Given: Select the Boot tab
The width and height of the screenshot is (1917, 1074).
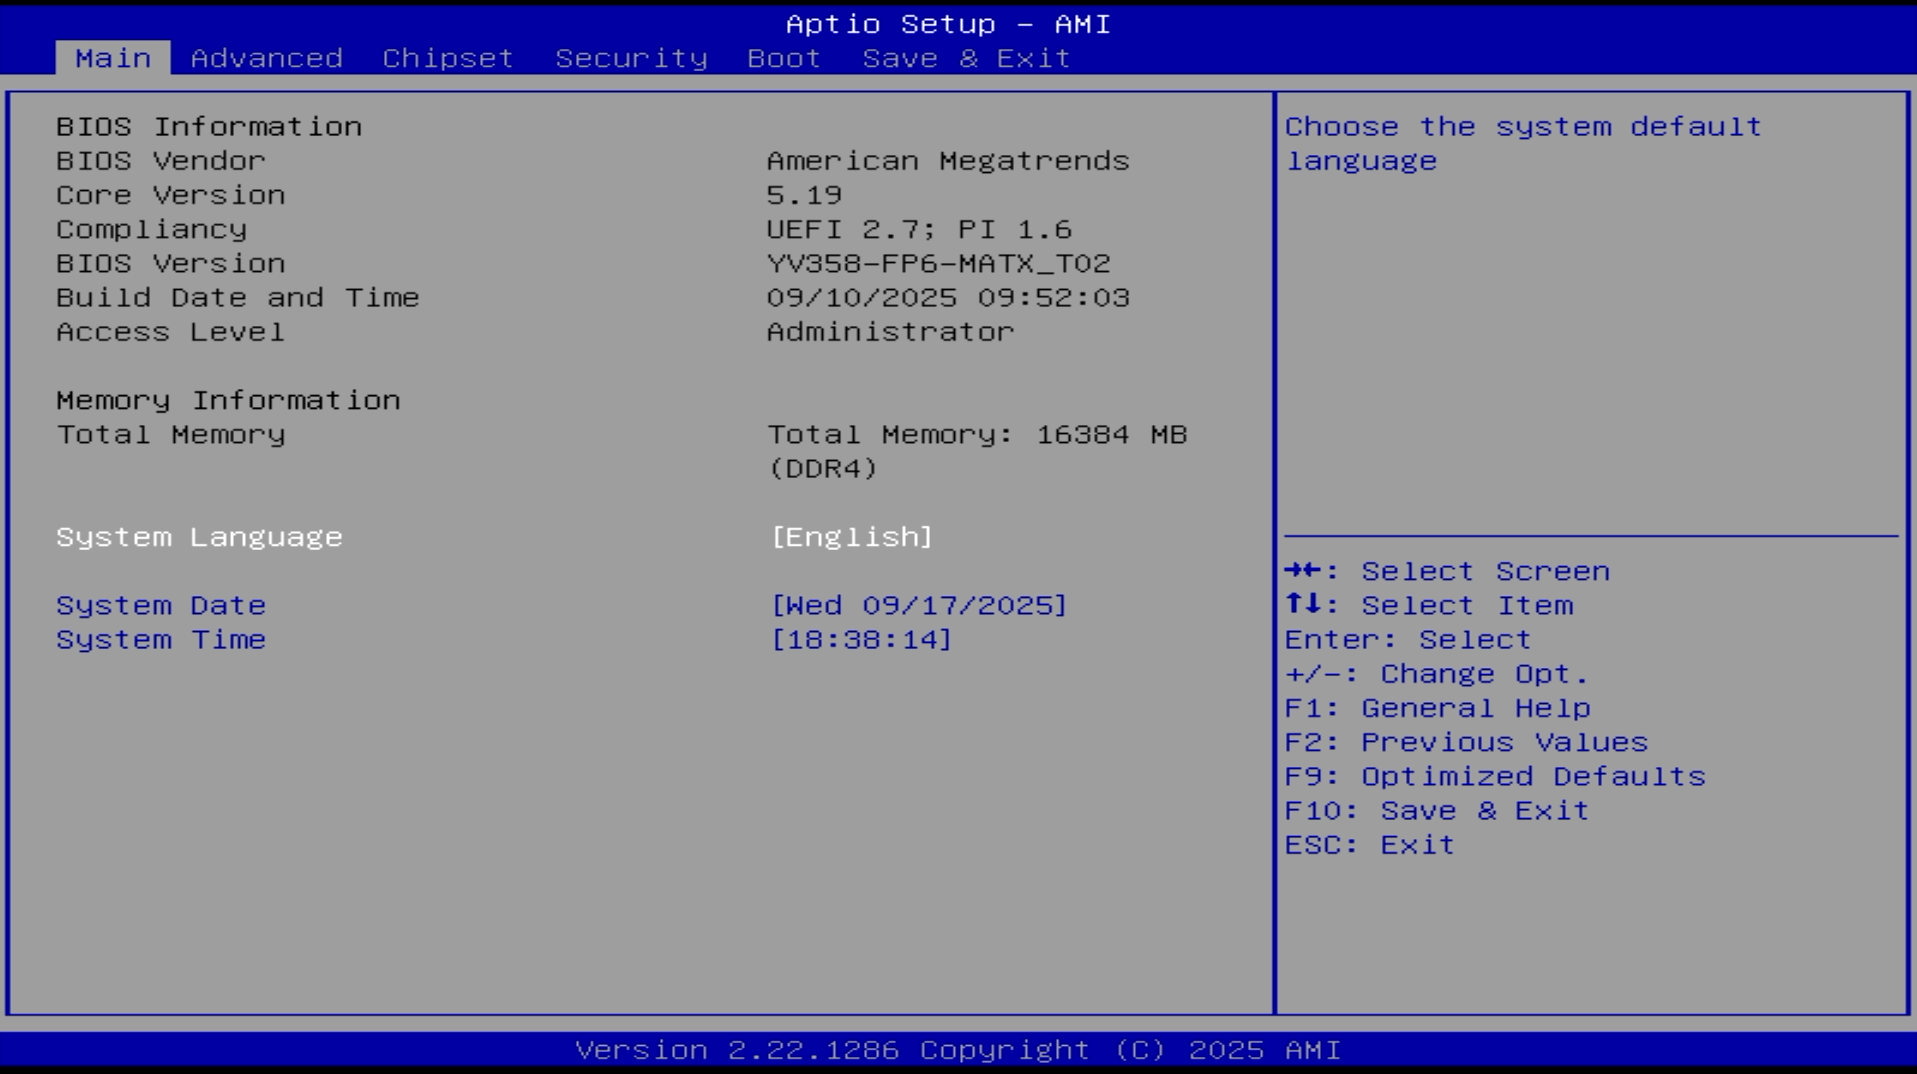Looking at the screenshot, I should (783, 58).
